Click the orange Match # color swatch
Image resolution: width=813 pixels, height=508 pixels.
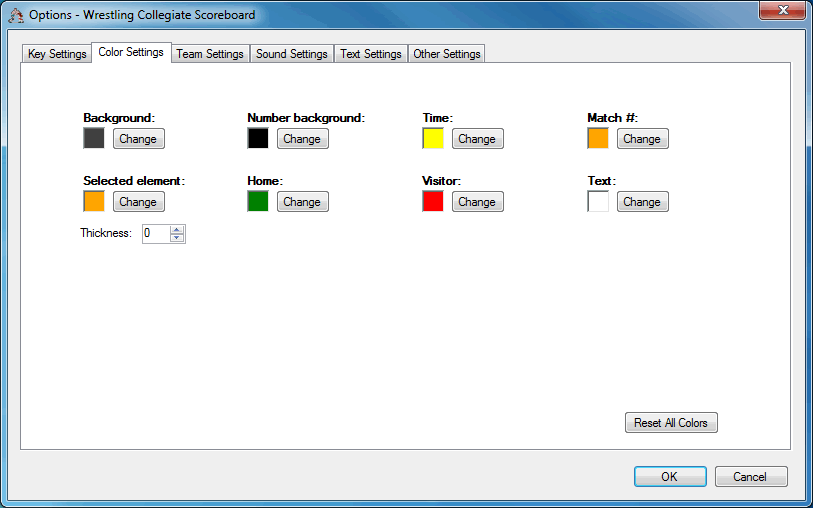click(x=598, y=138)
